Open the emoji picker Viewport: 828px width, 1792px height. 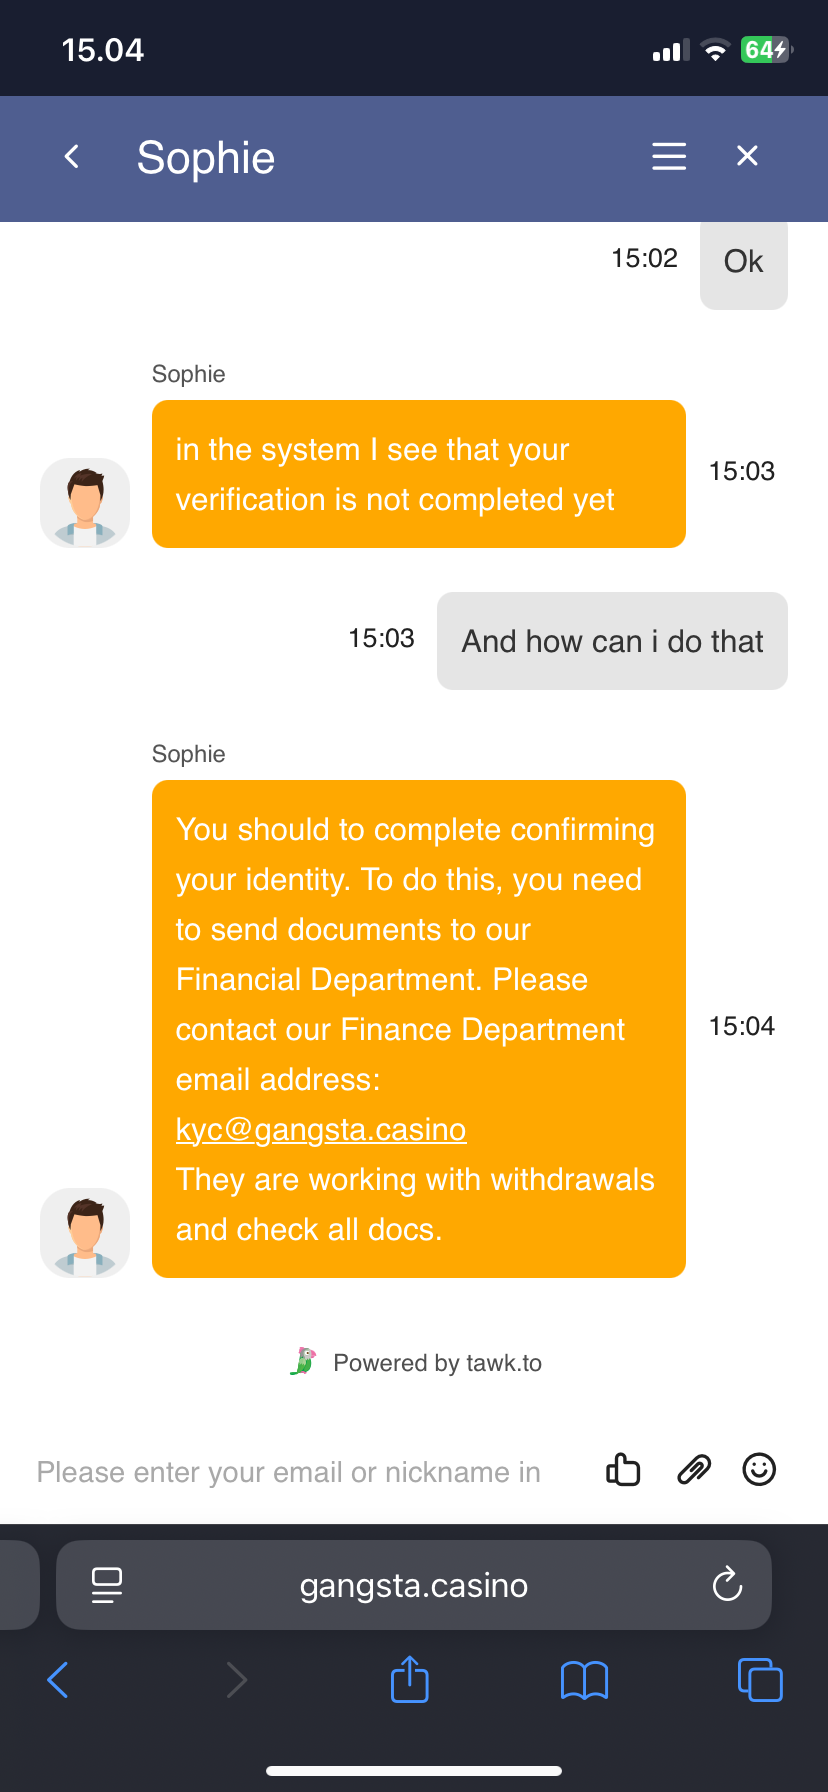pyautogui.click(x=759, y=1470)
